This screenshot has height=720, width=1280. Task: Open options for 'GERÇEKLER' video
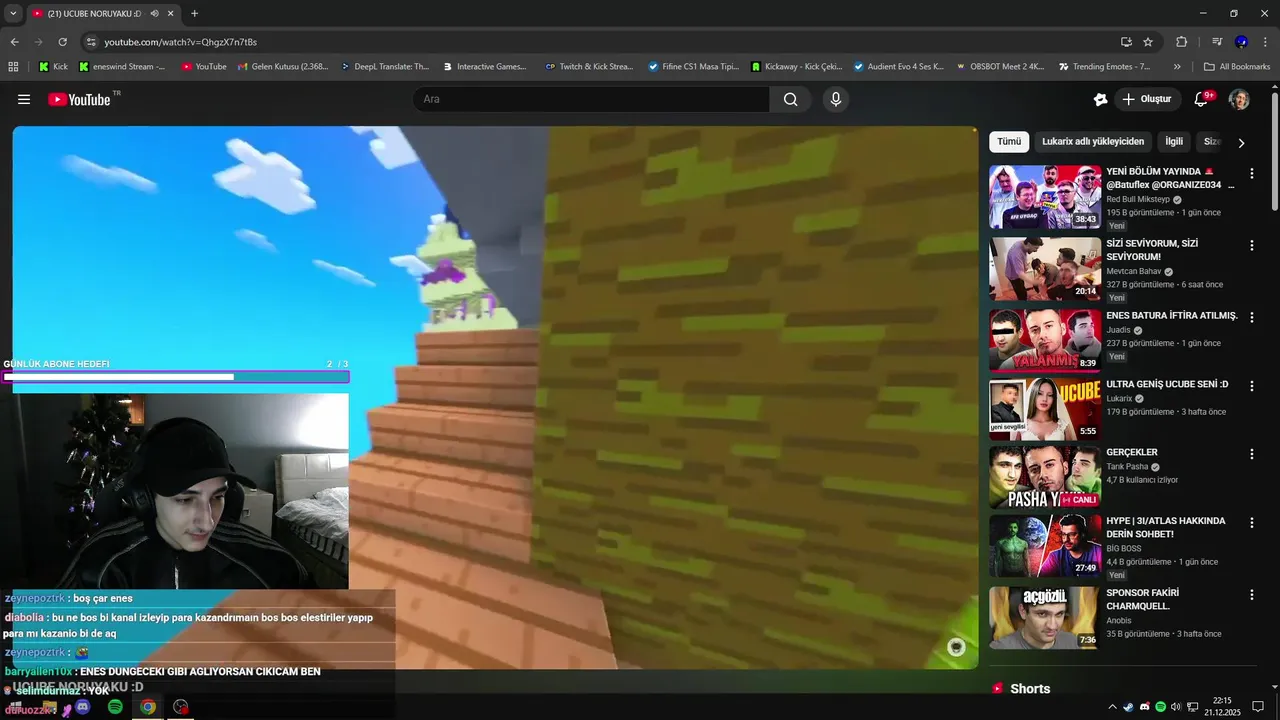tap(1251, 454)
